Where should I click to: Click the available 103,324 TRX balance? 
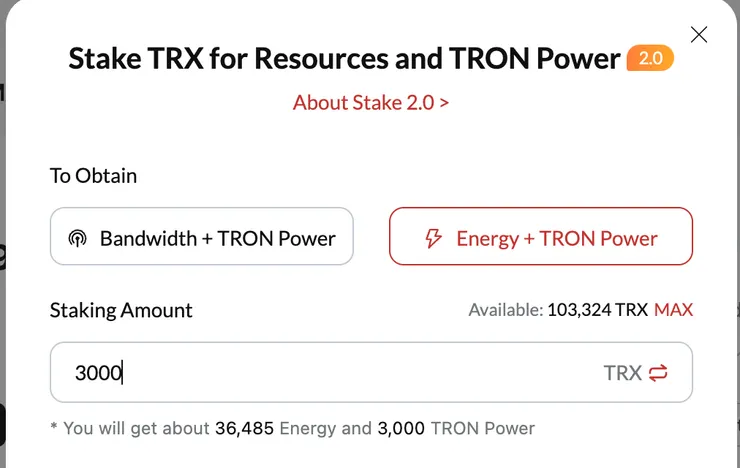[x=597, y=310]
